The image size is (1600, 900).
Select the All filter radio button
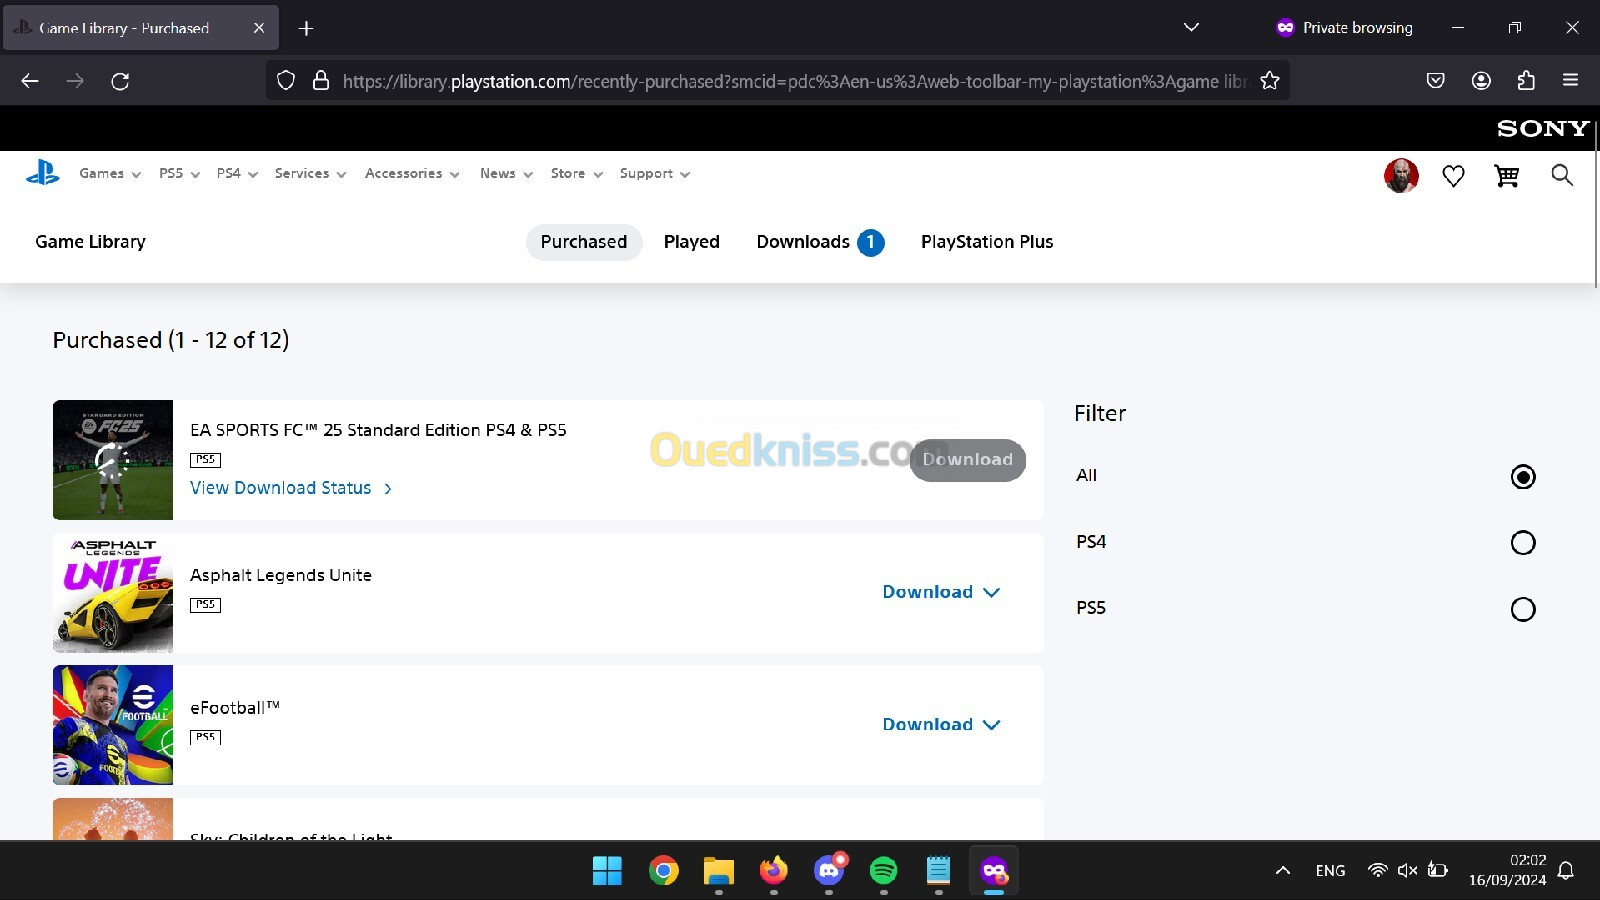[1523, 477]
